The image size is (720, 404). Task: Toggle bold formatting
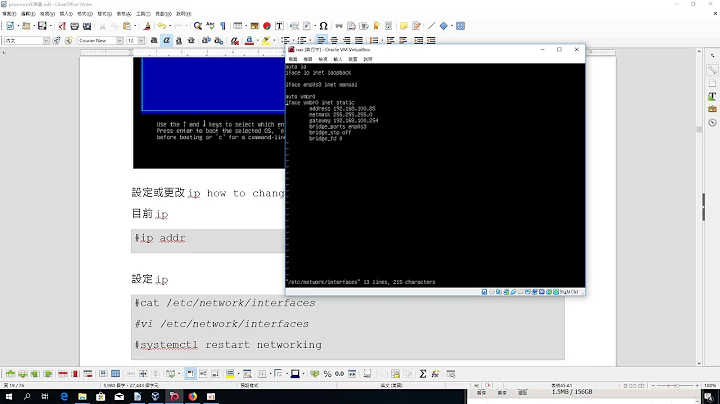pos(154,40)
